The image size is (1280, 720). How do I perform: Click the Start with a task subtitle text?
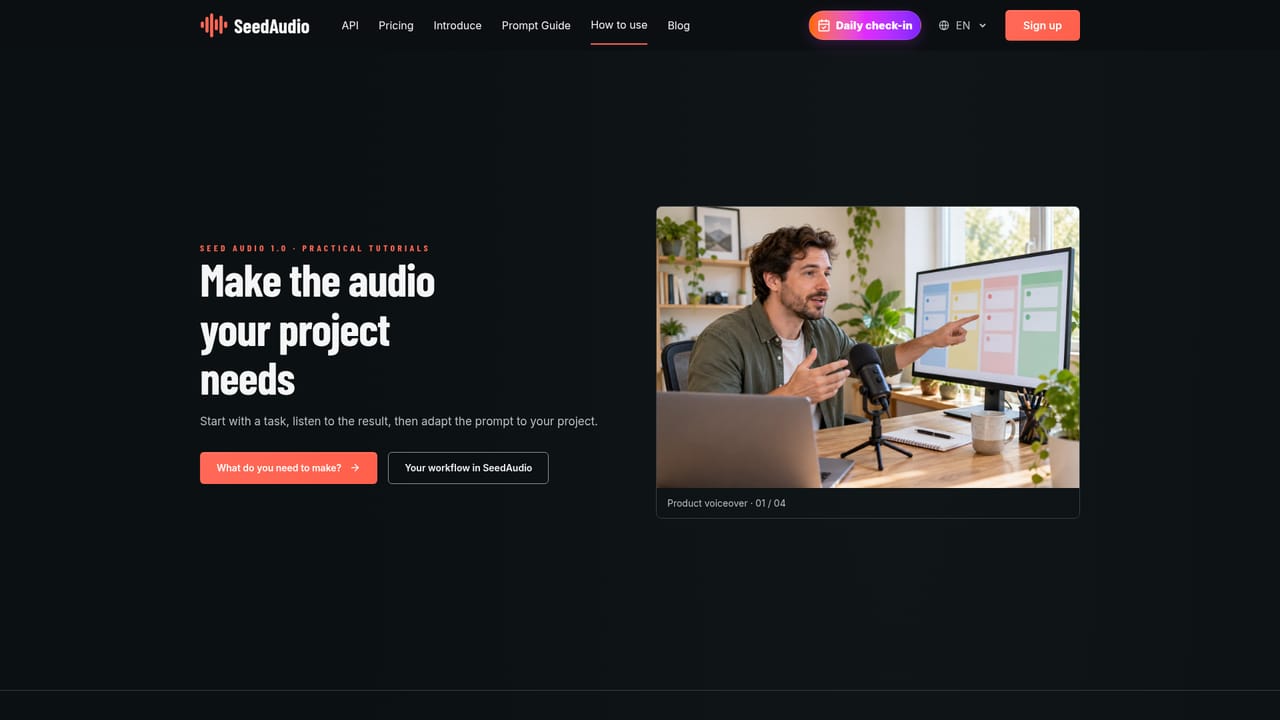click(x=399, y=421)
